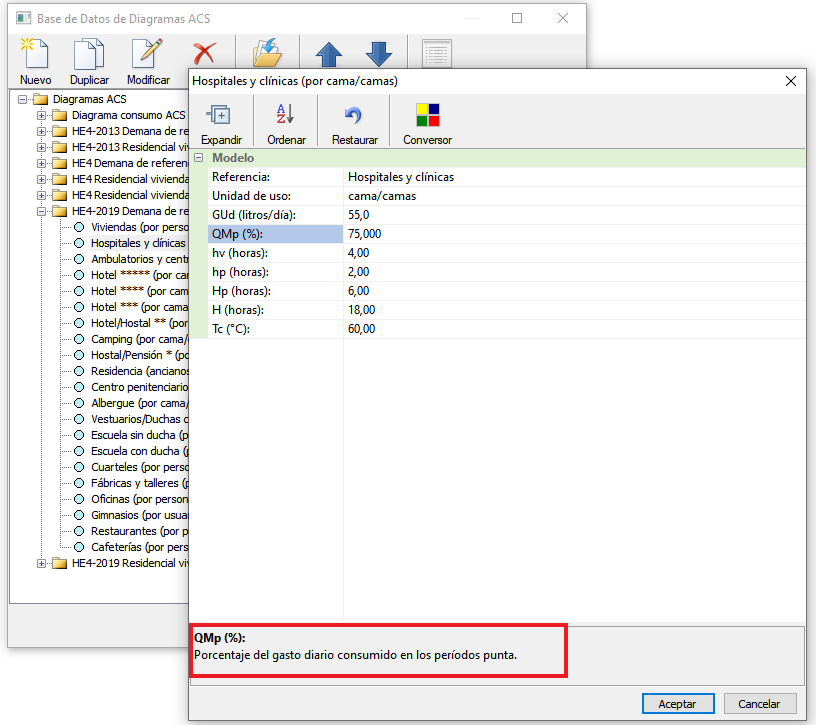Select Hotel/Hostal ** tree item
This screenshot has height=725, width=816.
click(139, 323)
